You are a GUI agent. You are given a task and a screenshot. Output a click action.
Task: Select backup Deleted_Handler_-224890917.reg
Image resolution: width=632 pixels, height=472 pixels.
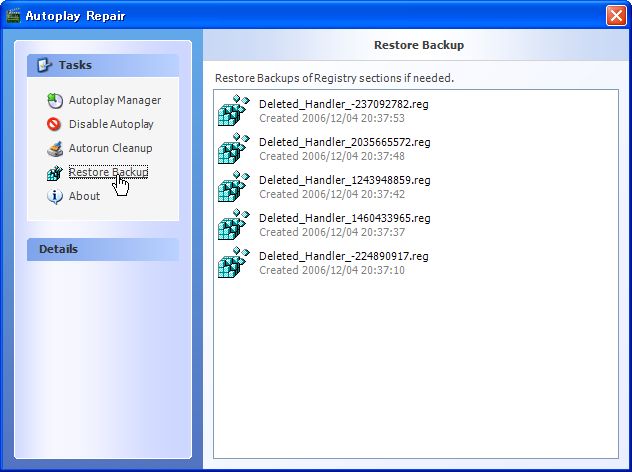pyautogui.click(x=344, y=256)
